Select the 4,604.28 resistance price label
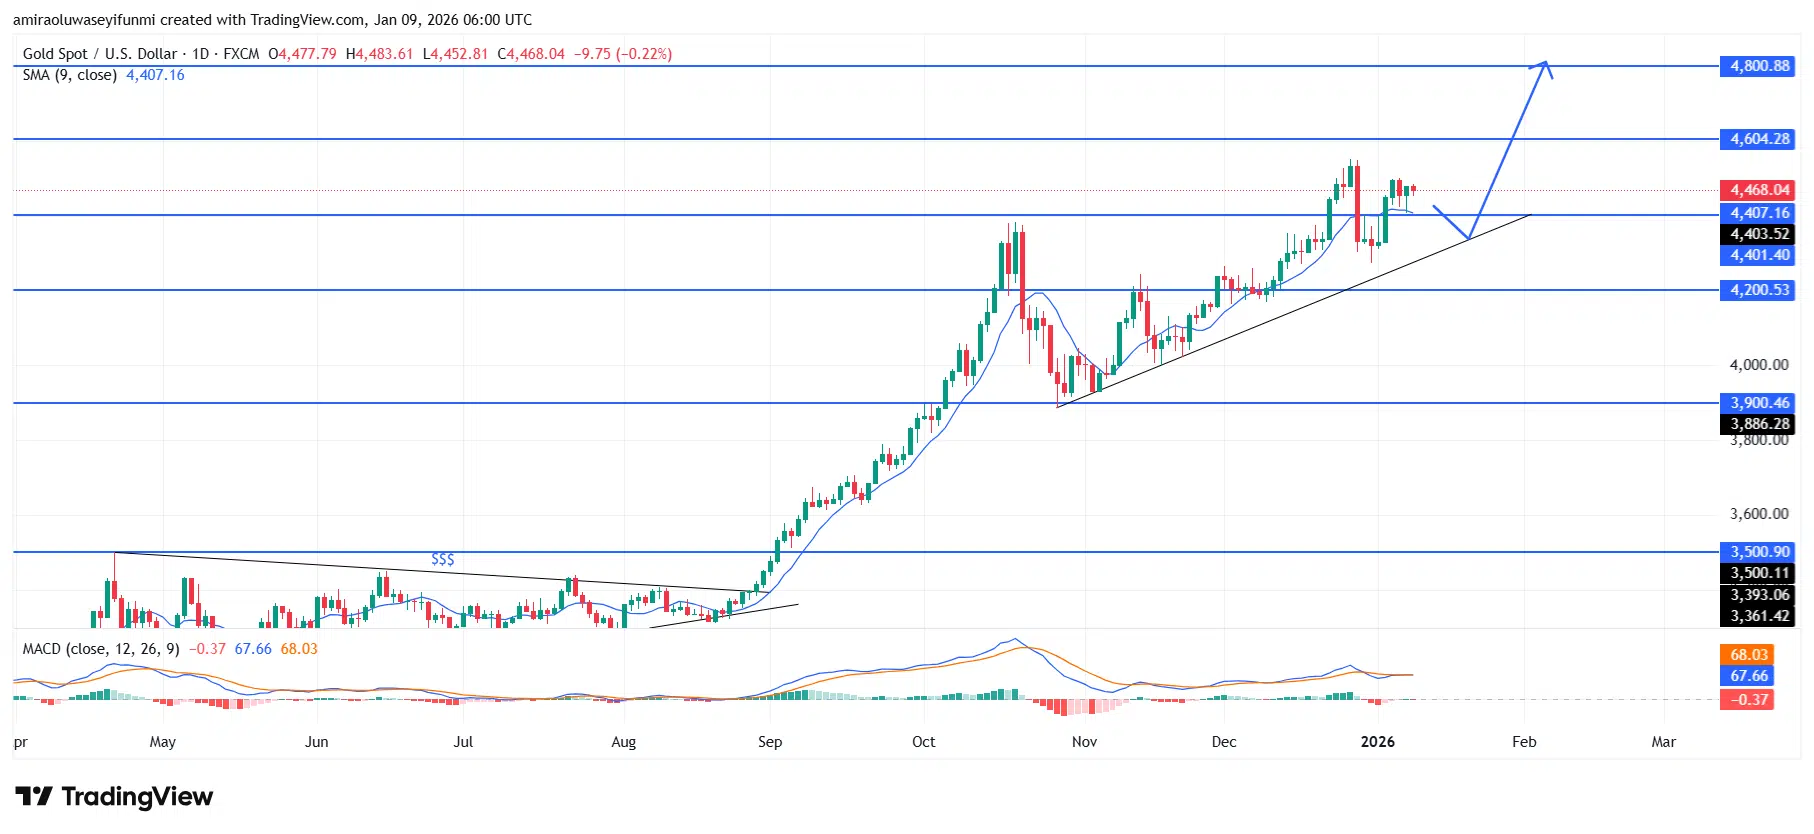 click(x=1759, y=139)
